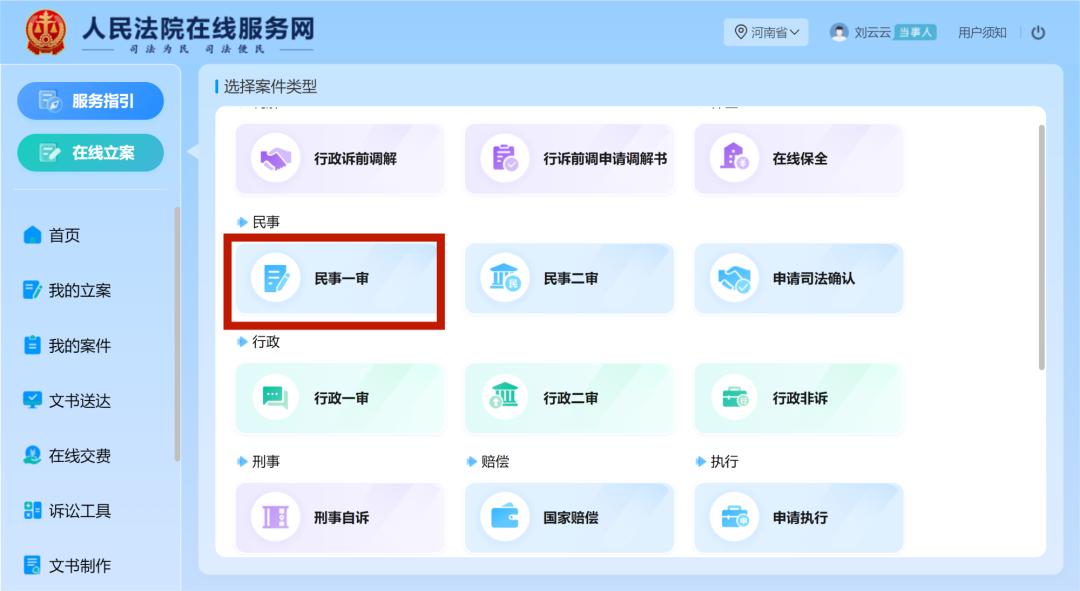Expand the 河南省 province dropdown

point(766,32)
